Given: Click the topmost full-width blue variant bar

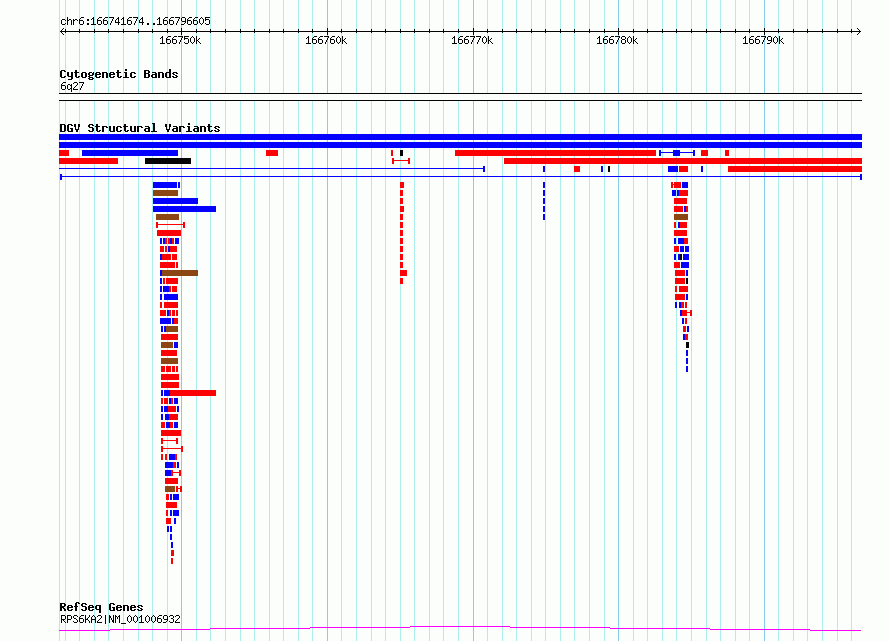Looking at the screenshot, I should (x=460, y=137).
